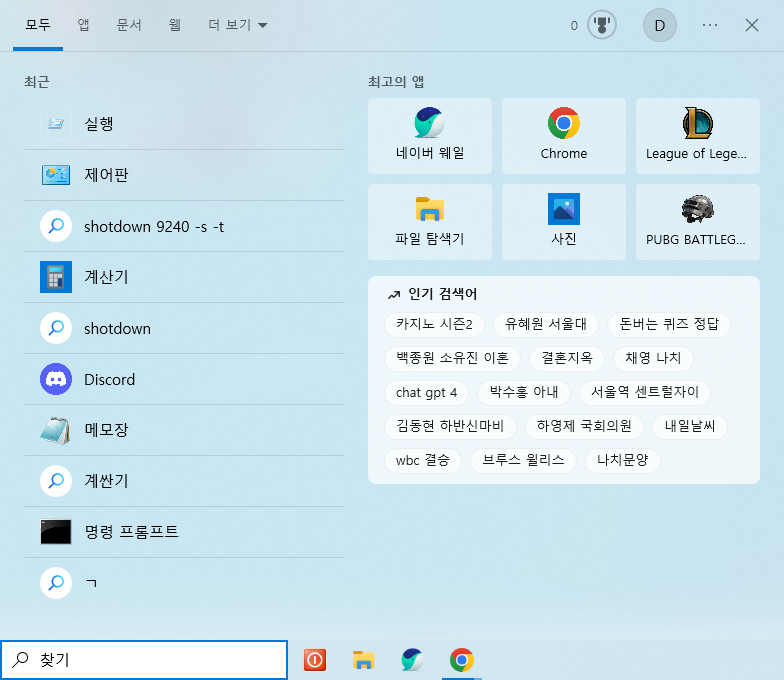Search trending term 나치문양
Screen dimensions: 784x680
point(622,460)
